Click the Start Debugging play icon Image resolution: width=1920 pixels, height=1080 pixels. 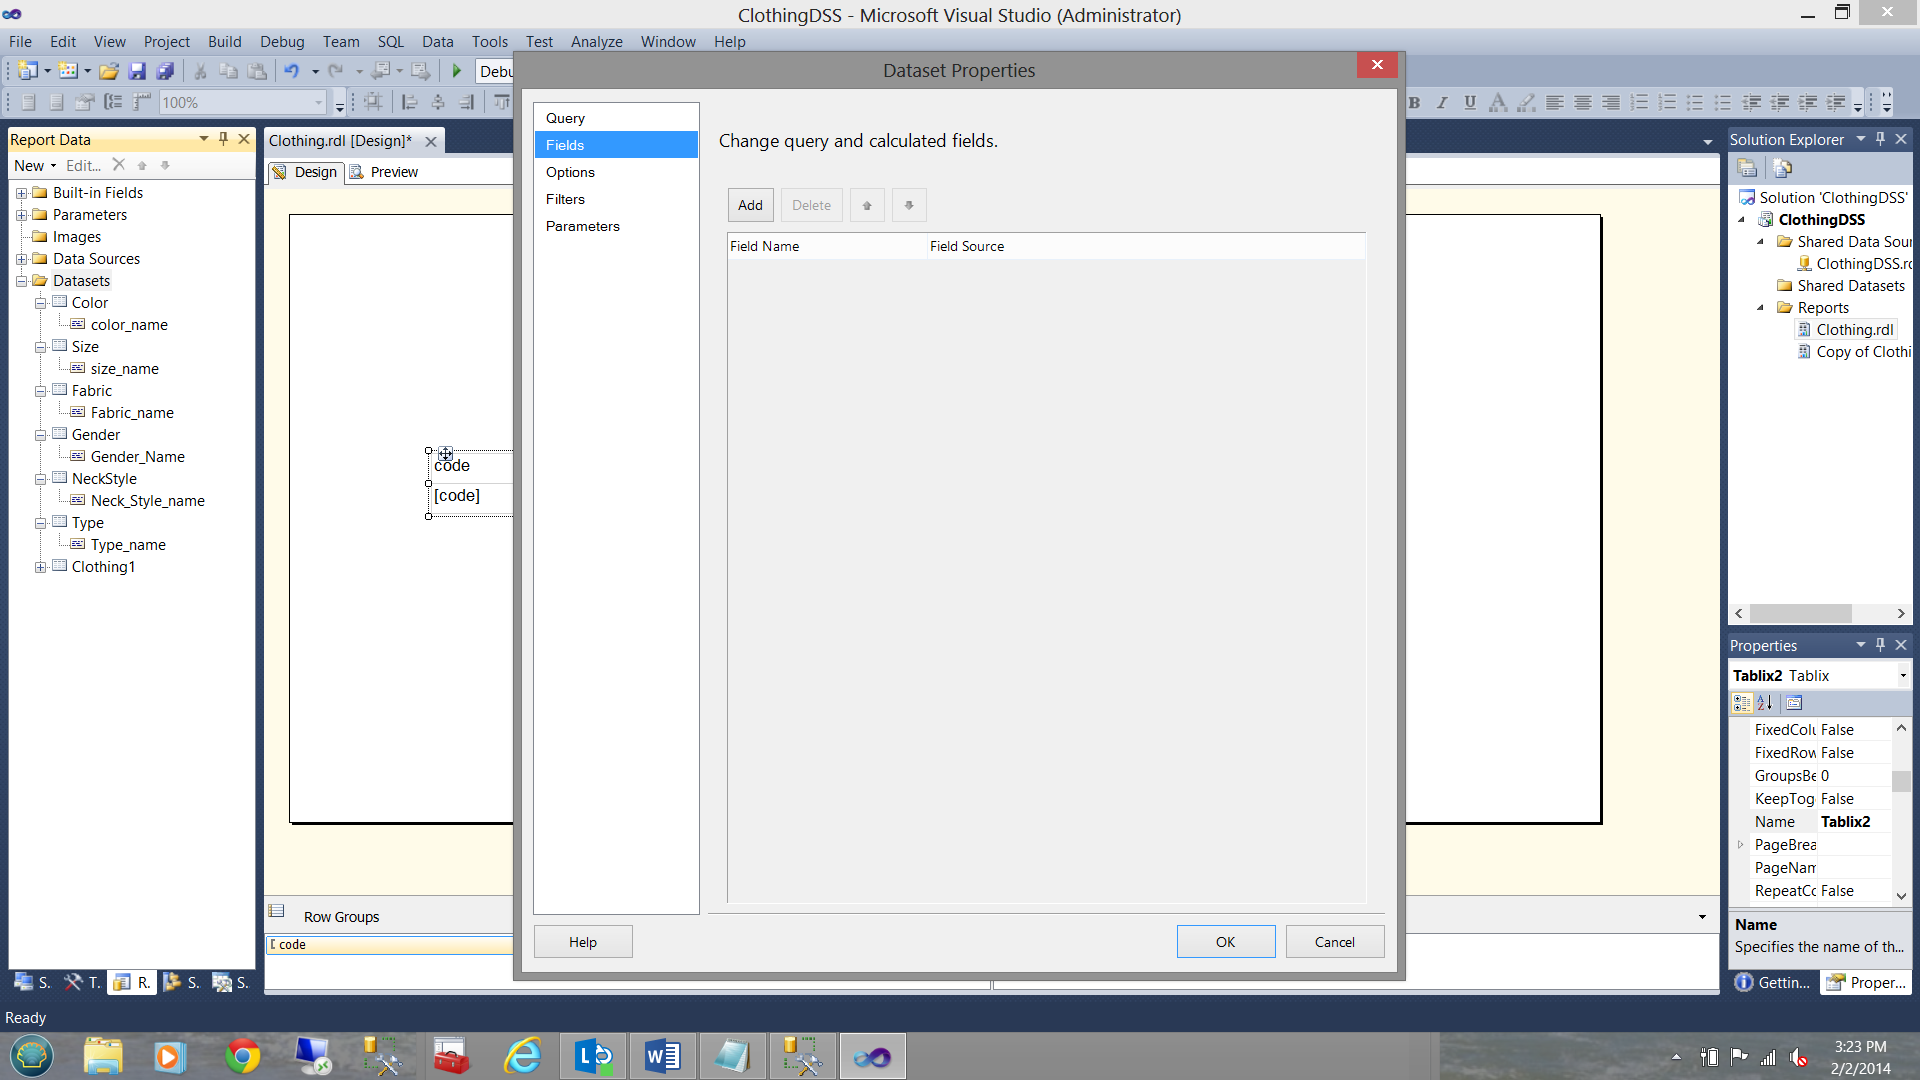(457, 71)
